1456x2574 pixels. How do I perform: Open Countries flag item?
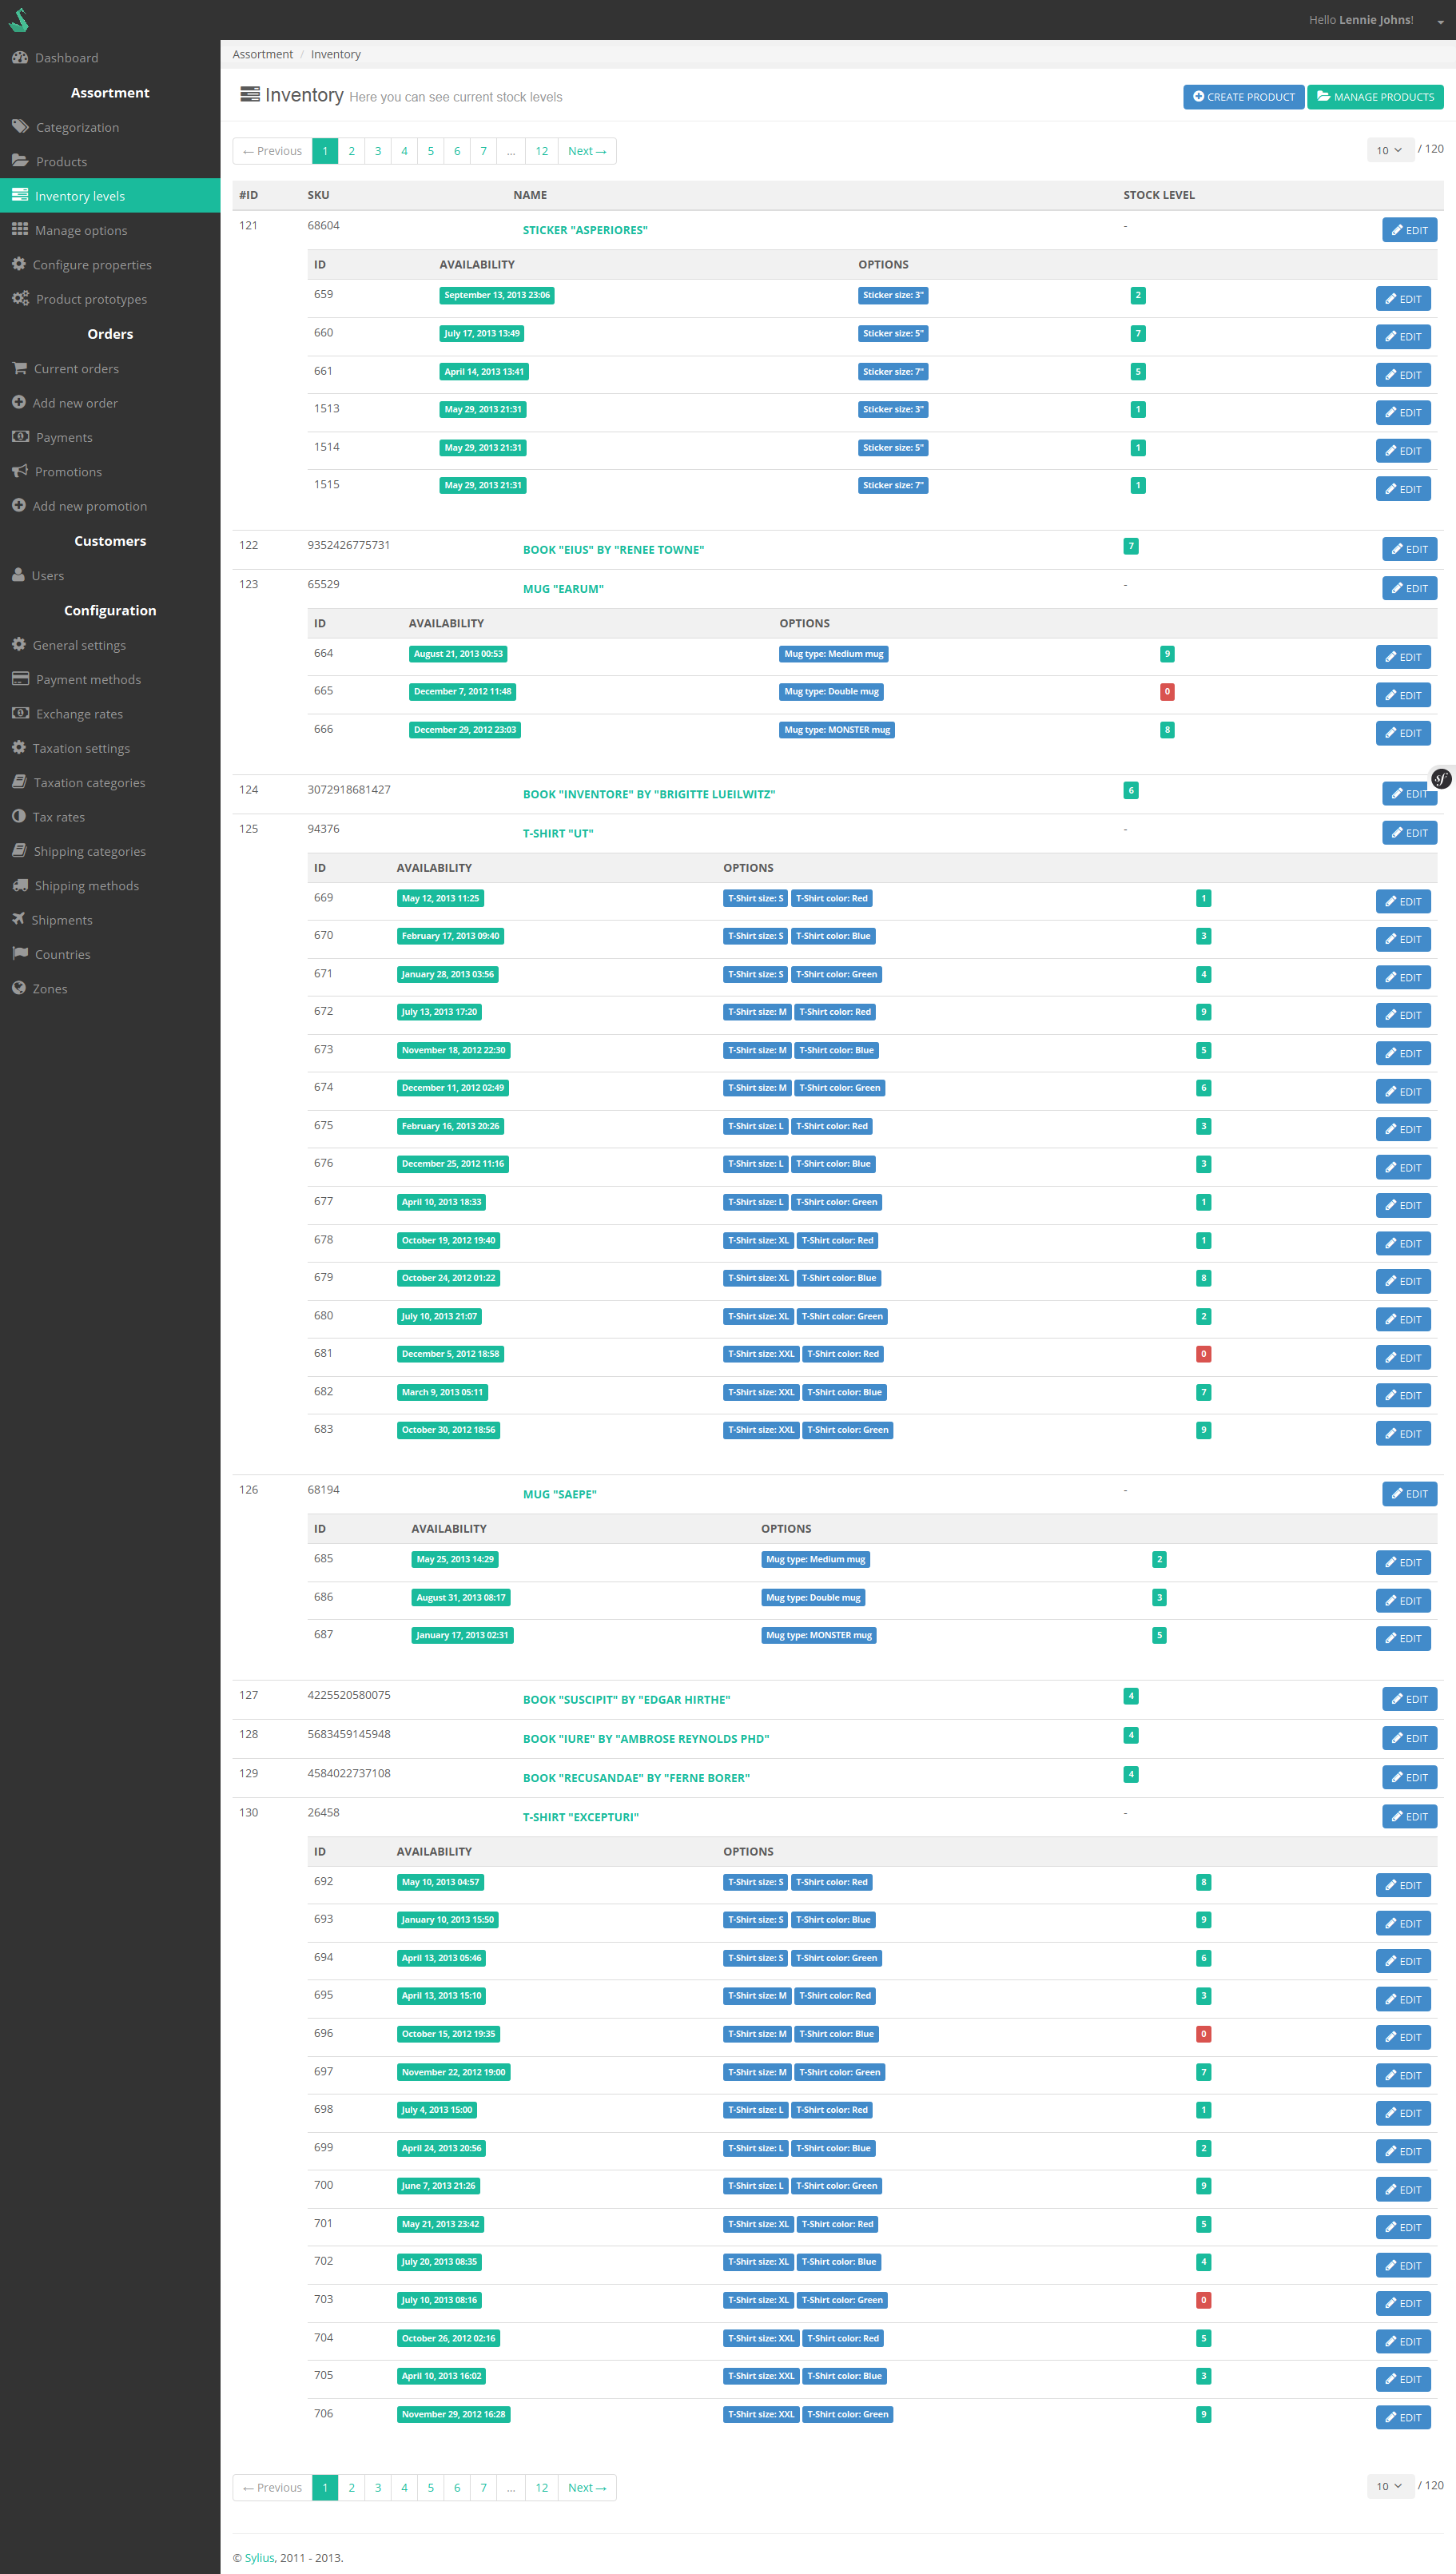pyautogui.click(x=110, y=955)
